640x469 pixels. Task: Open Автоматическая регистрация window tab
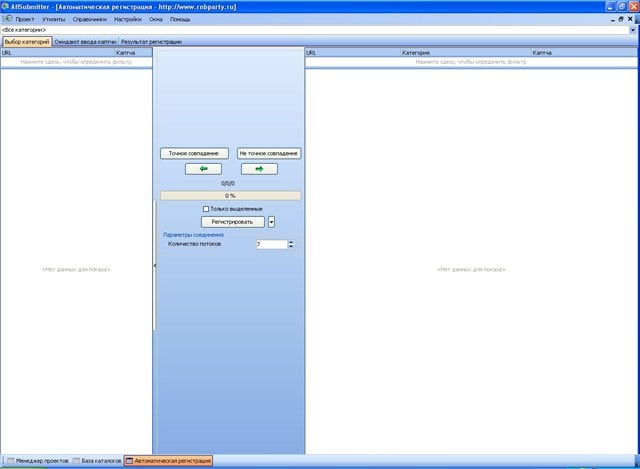tap(168, 461)
